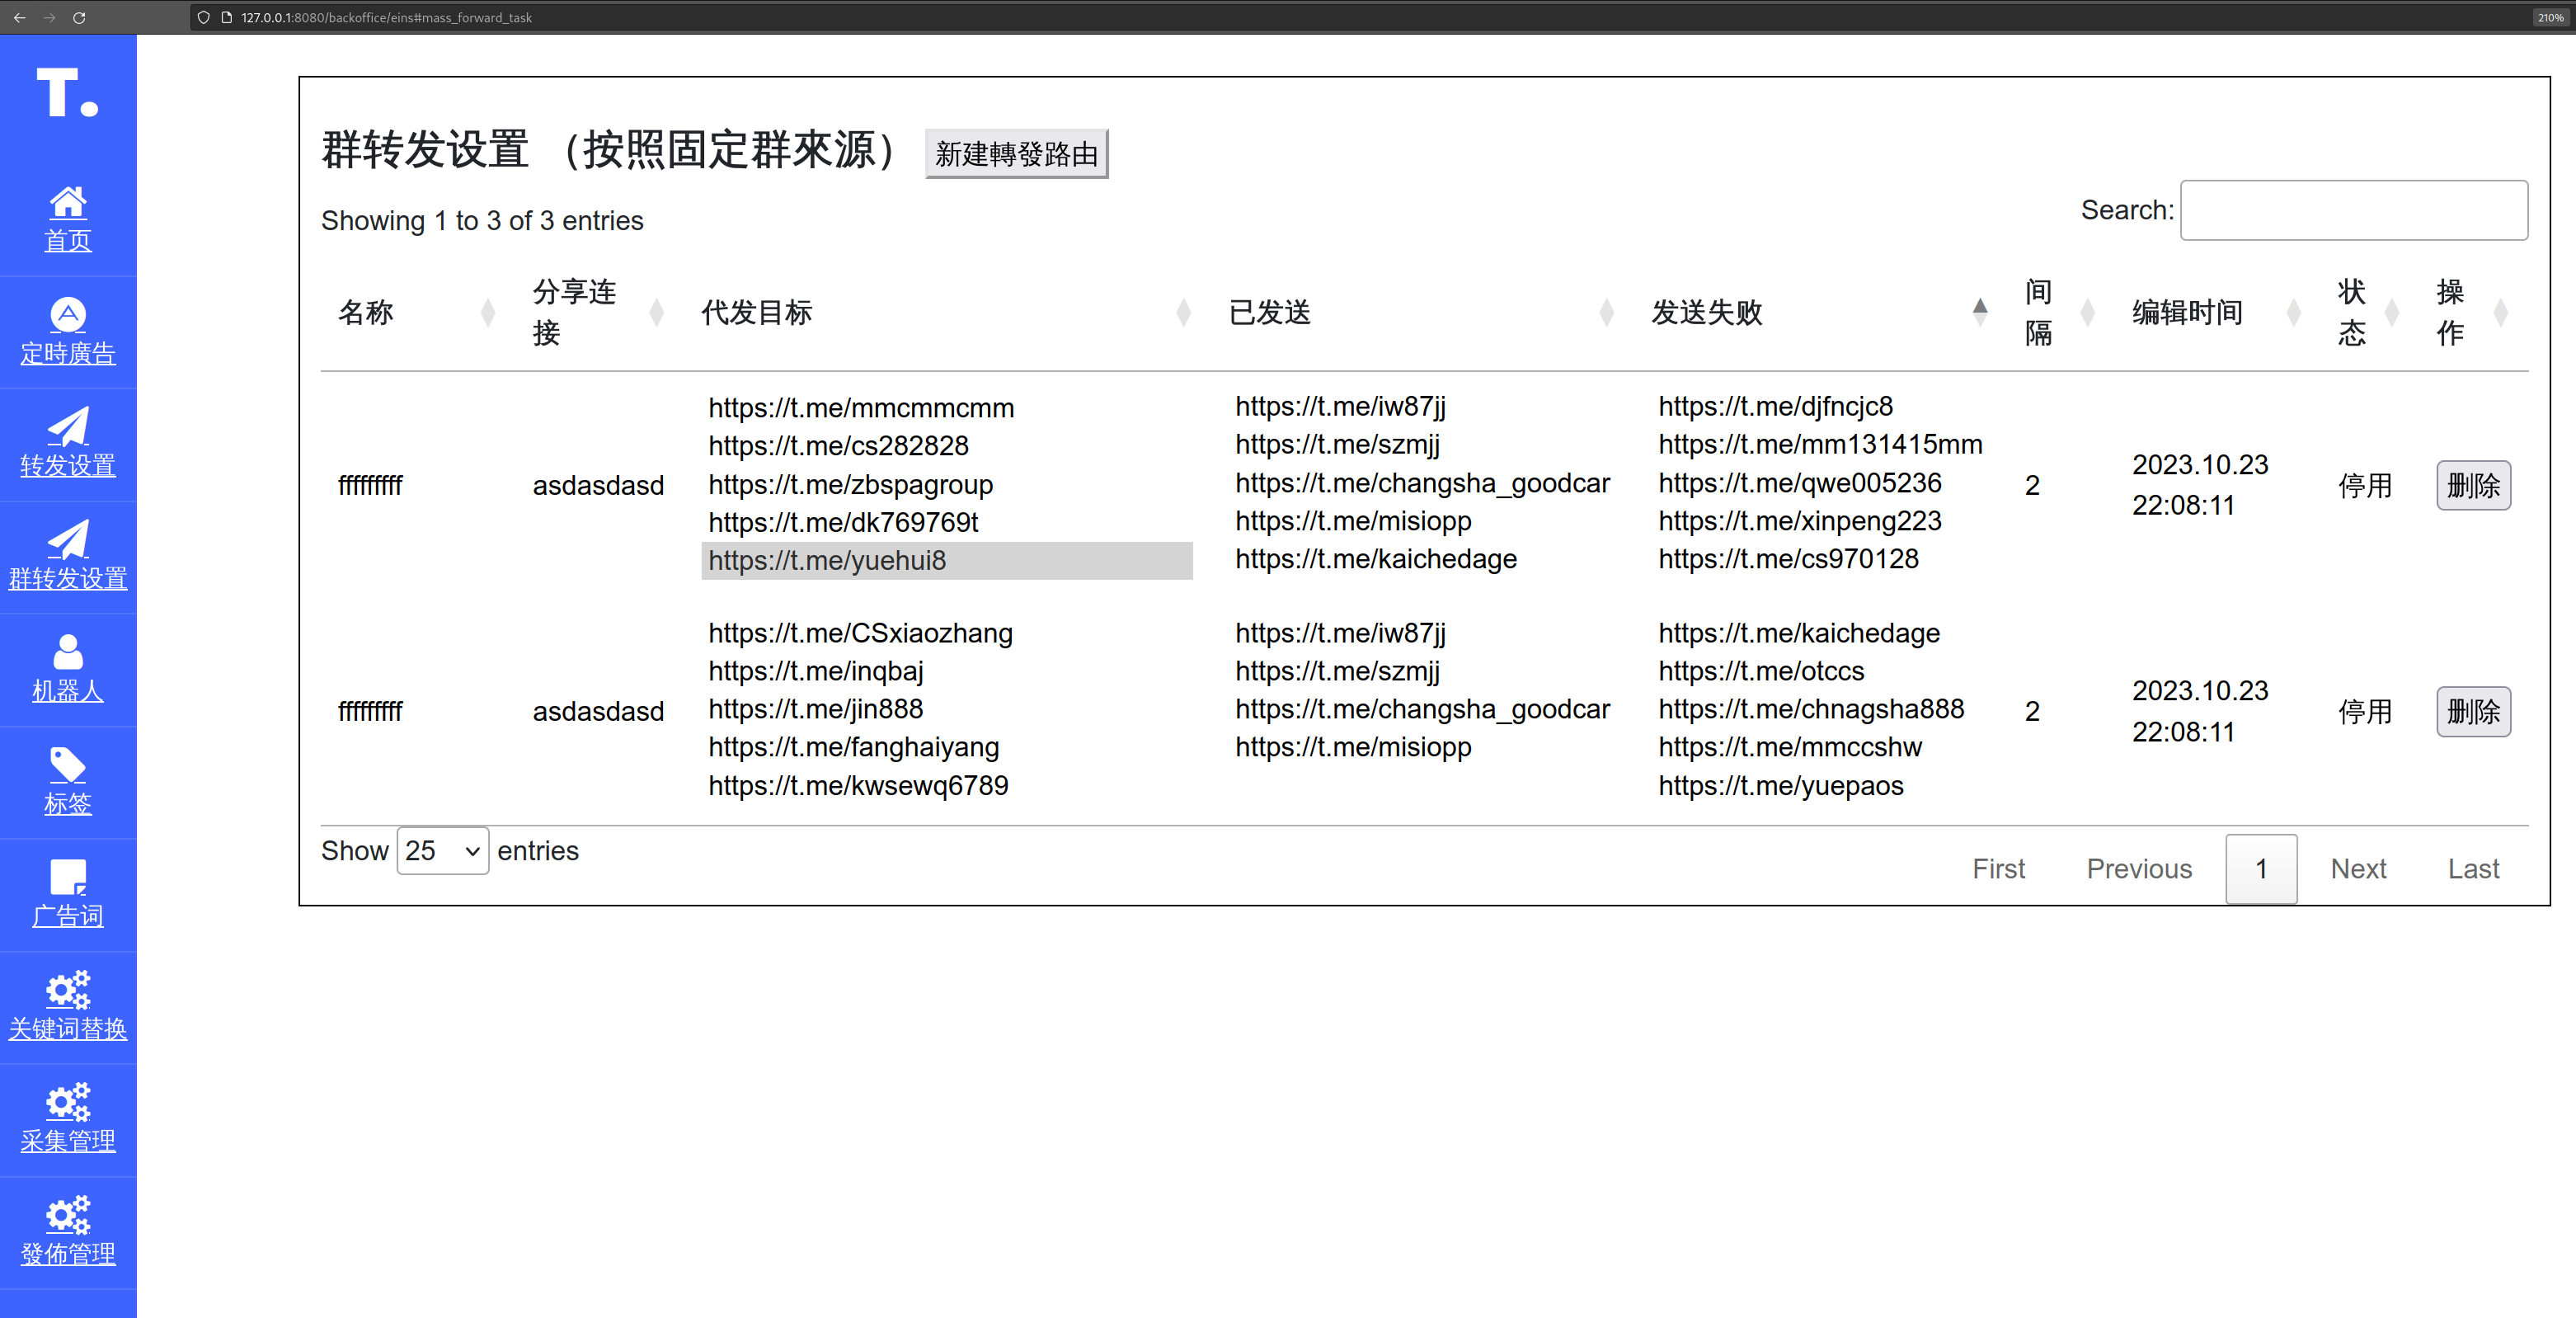Click the Next pagination link
Viewport: 2576px width, 1318px height.
coord(2357,869)
